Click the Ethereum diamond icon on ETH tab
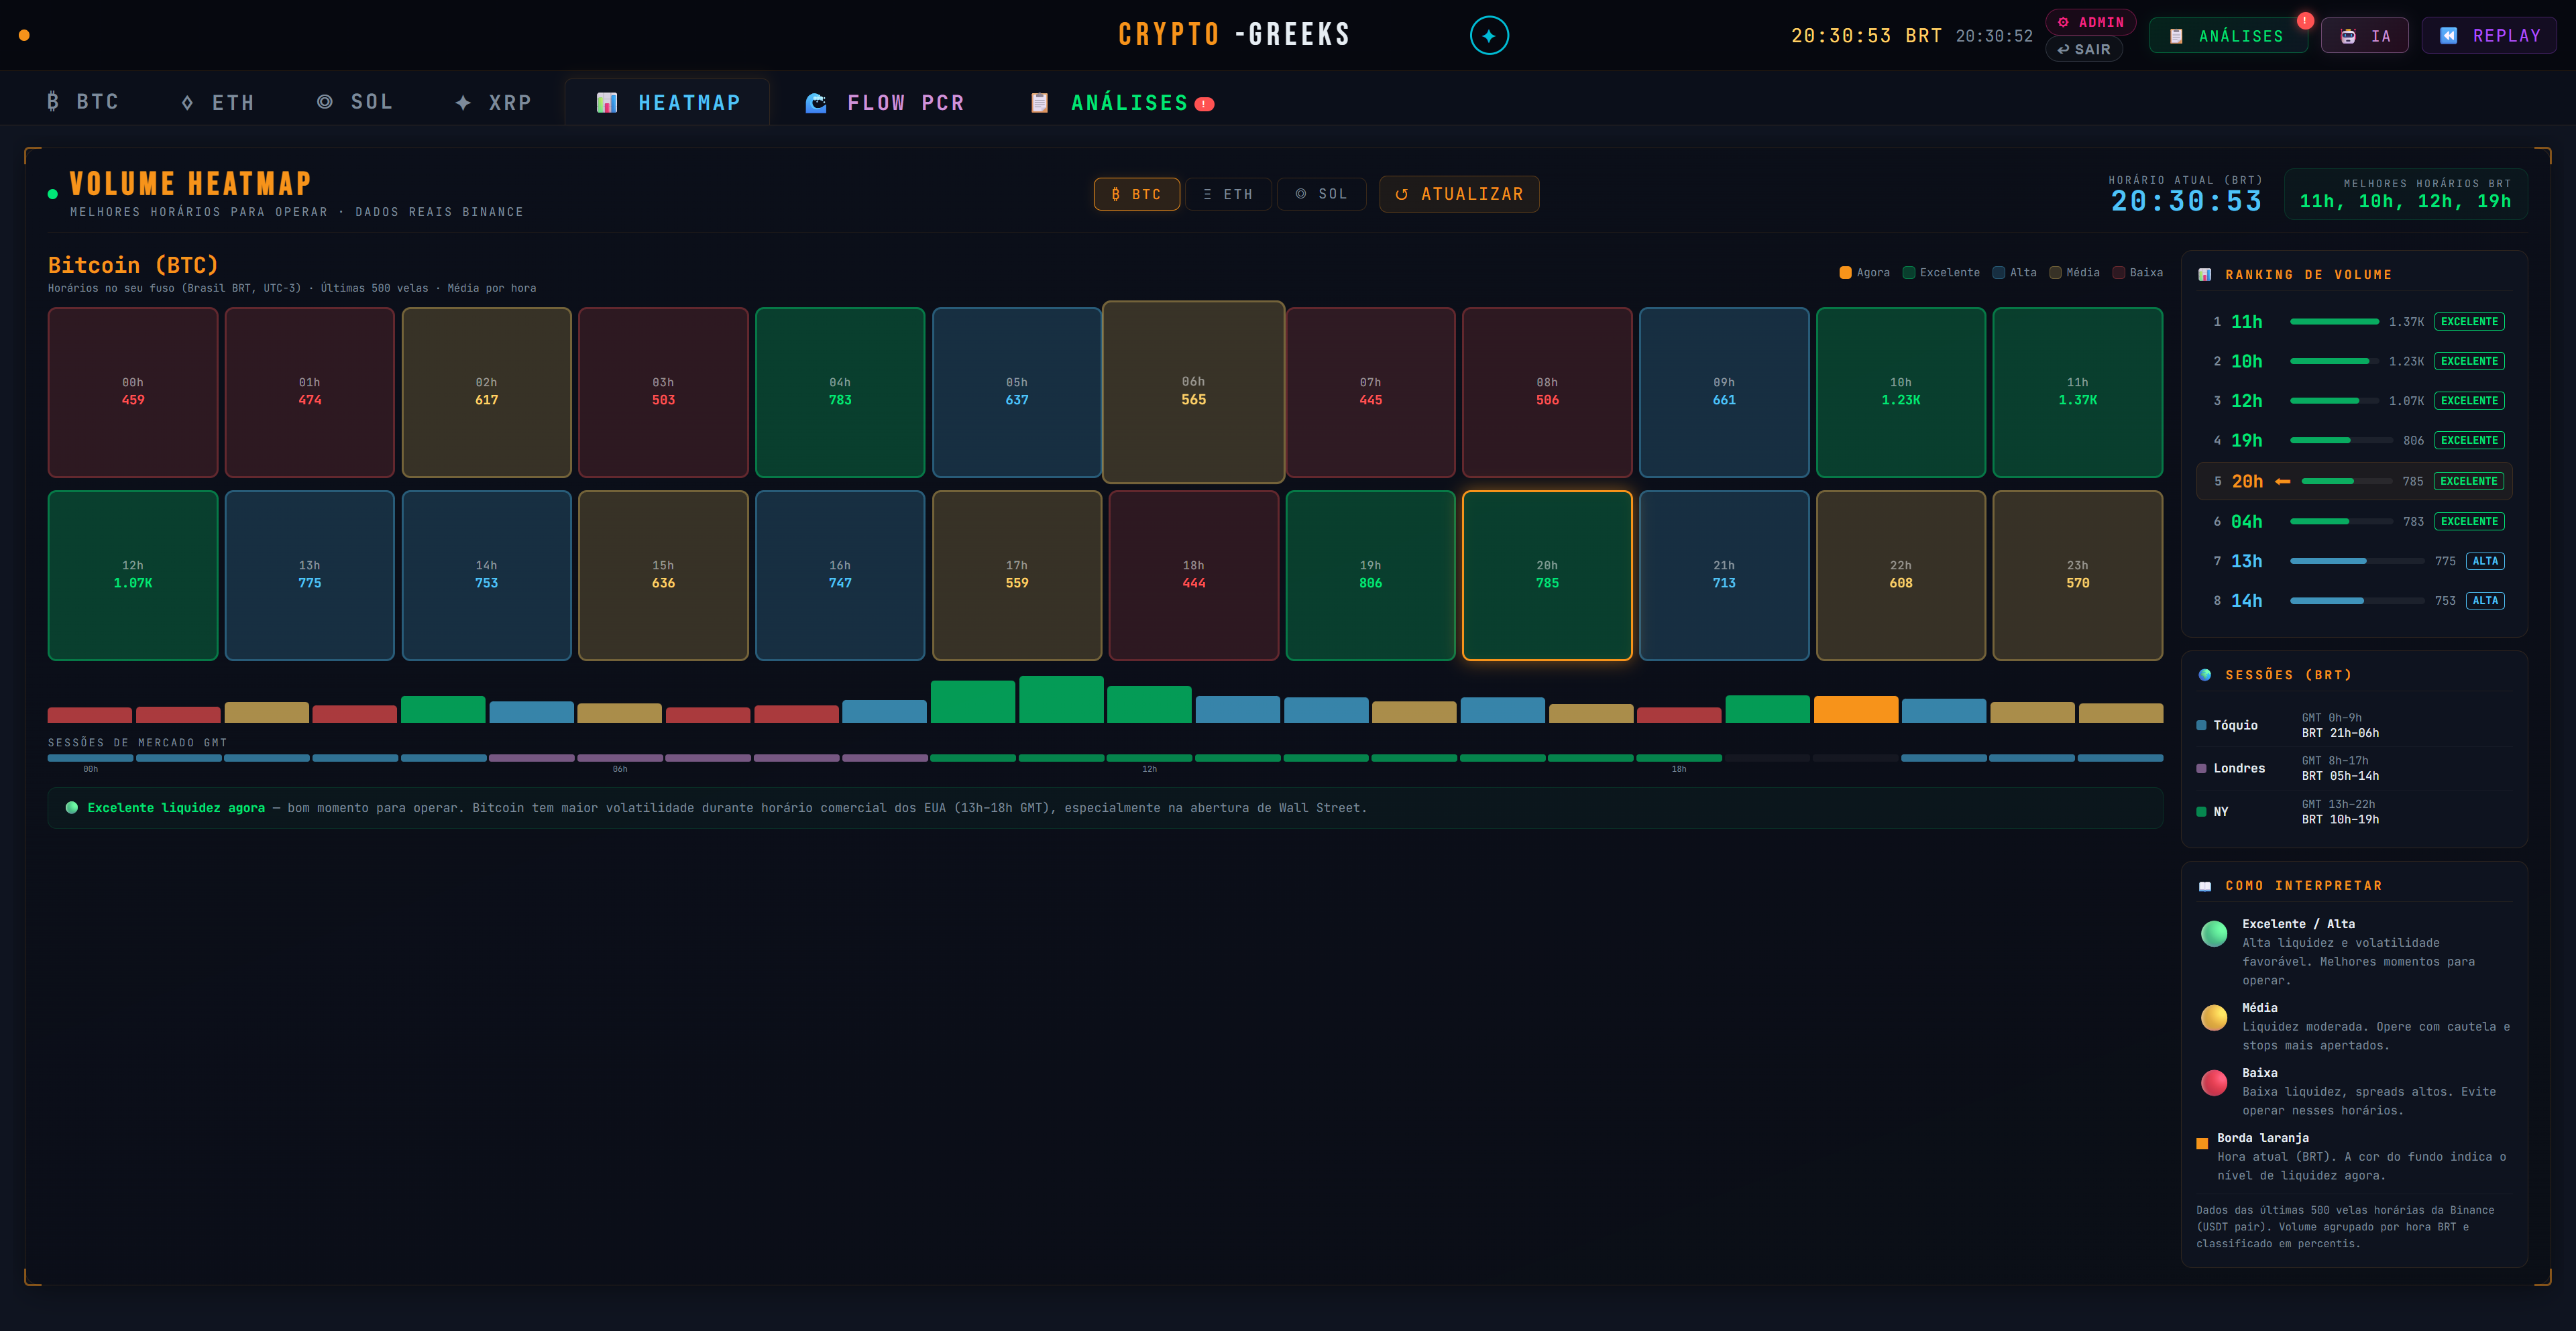Viewport: 2576px width, 1331px height. 187,102
